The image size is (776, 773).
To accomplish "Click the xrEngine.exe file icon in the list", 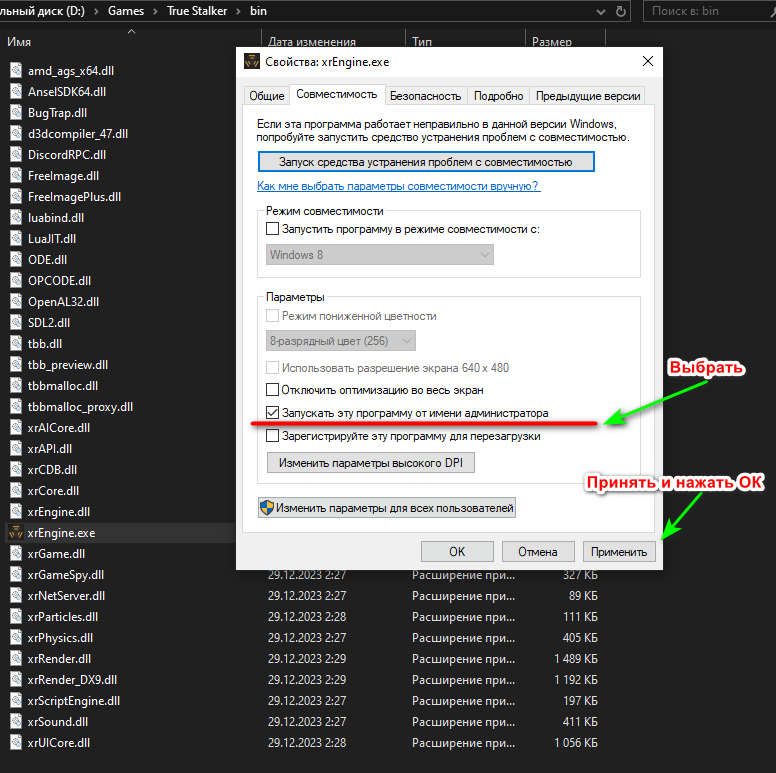I will 16,533.
